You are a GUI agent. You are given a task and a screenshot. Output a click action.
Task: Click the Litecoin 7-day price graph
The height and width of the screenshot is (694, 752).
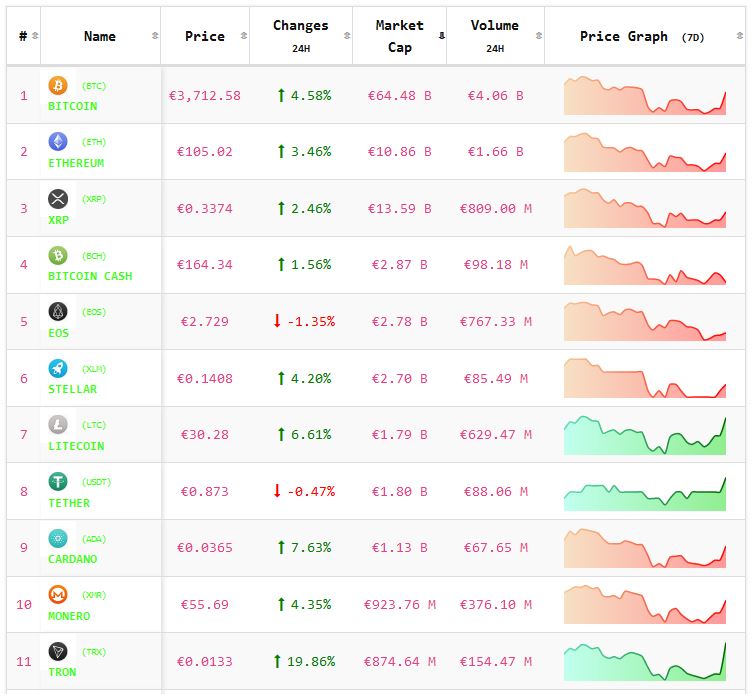click(x=645, y=435)
